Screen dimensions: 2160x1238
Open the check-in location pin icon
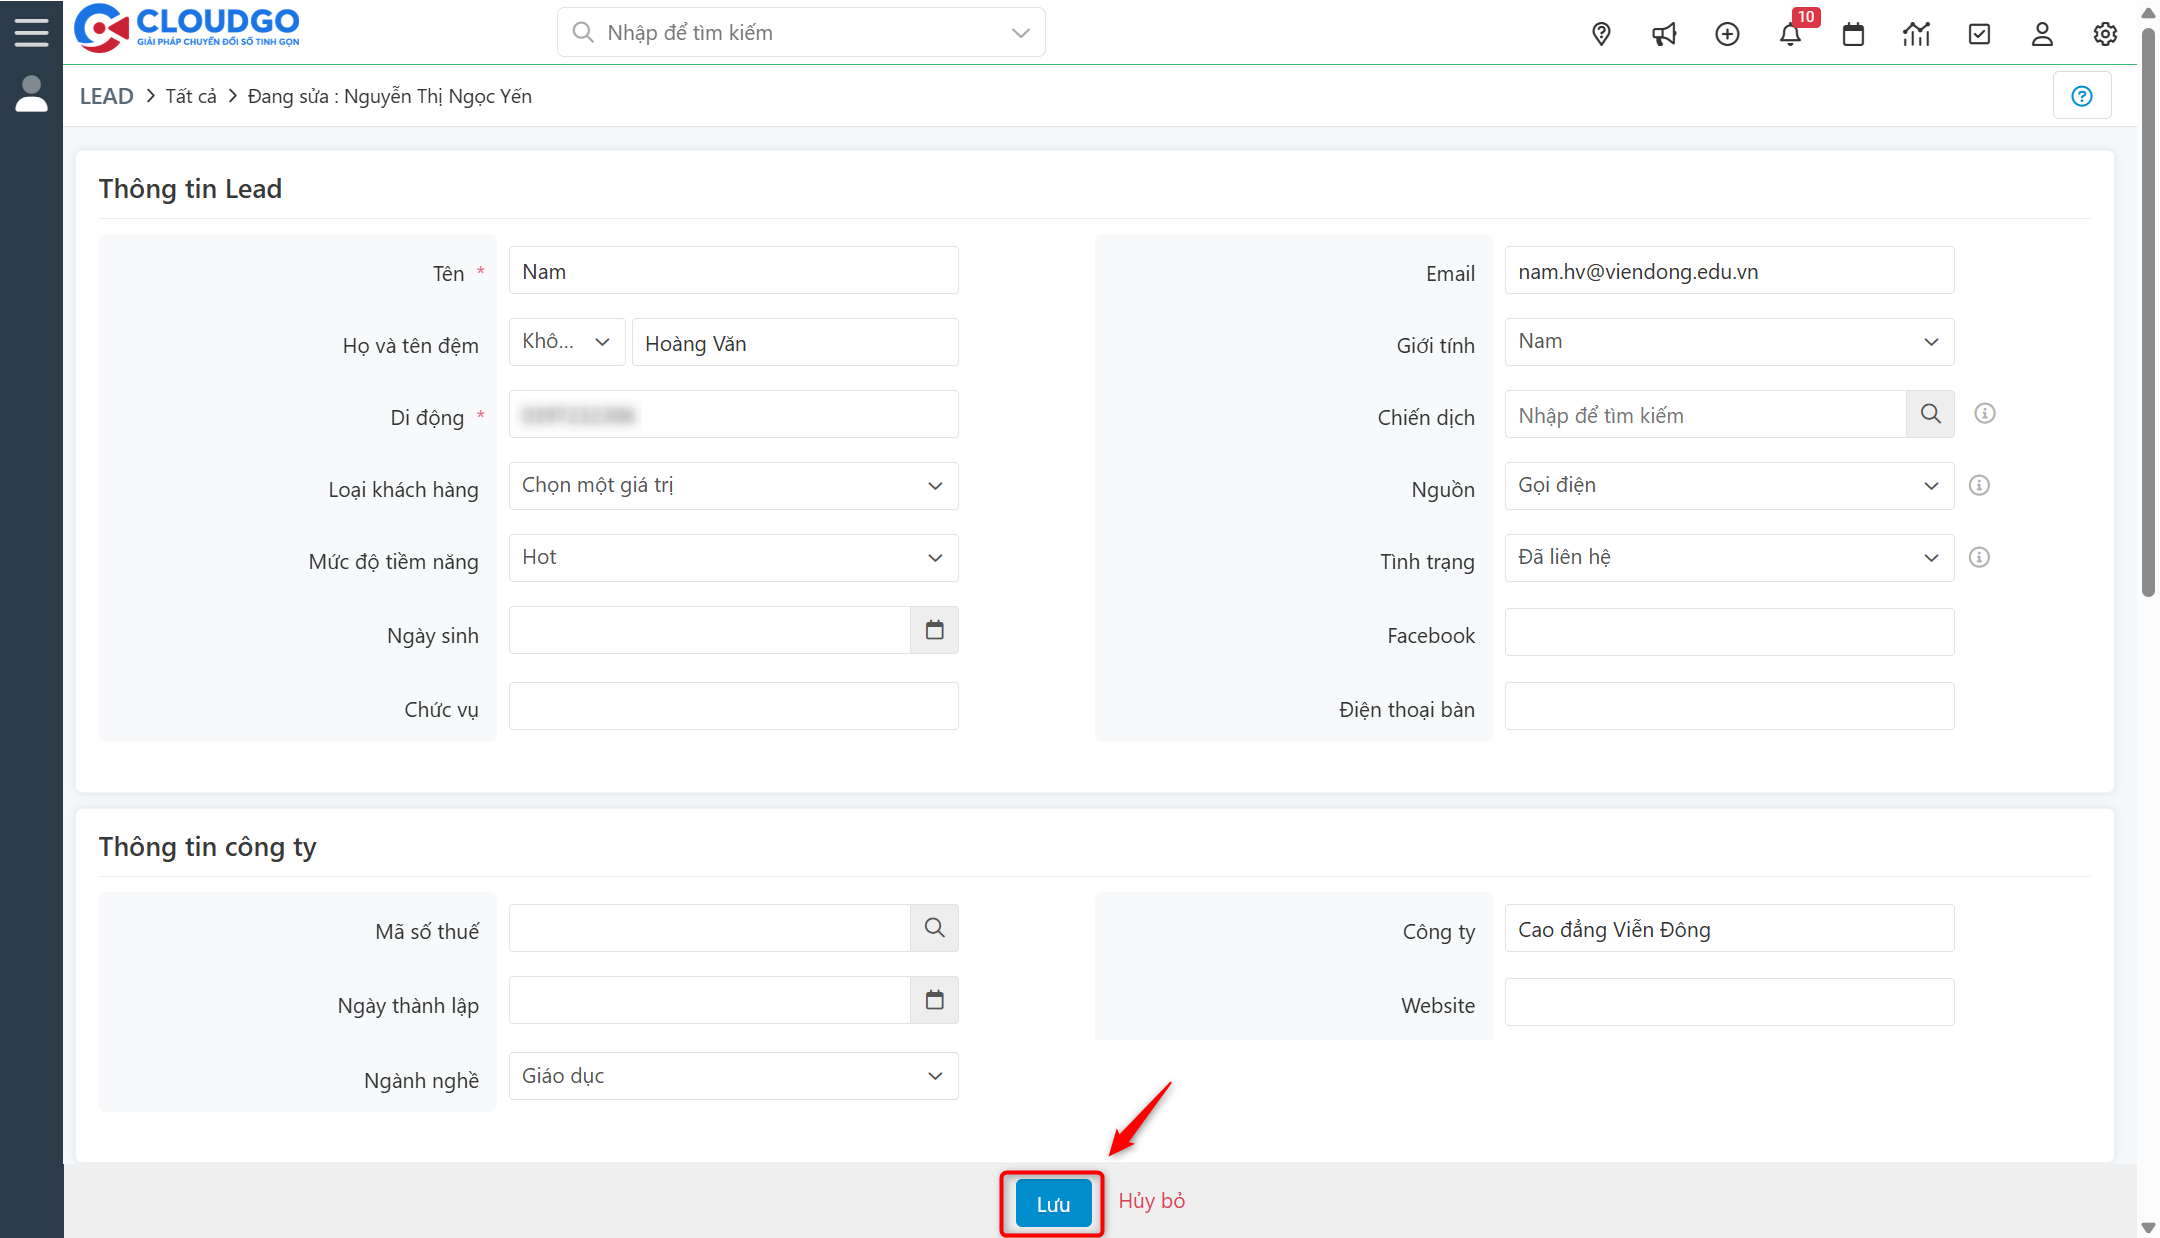(1601, 33)
